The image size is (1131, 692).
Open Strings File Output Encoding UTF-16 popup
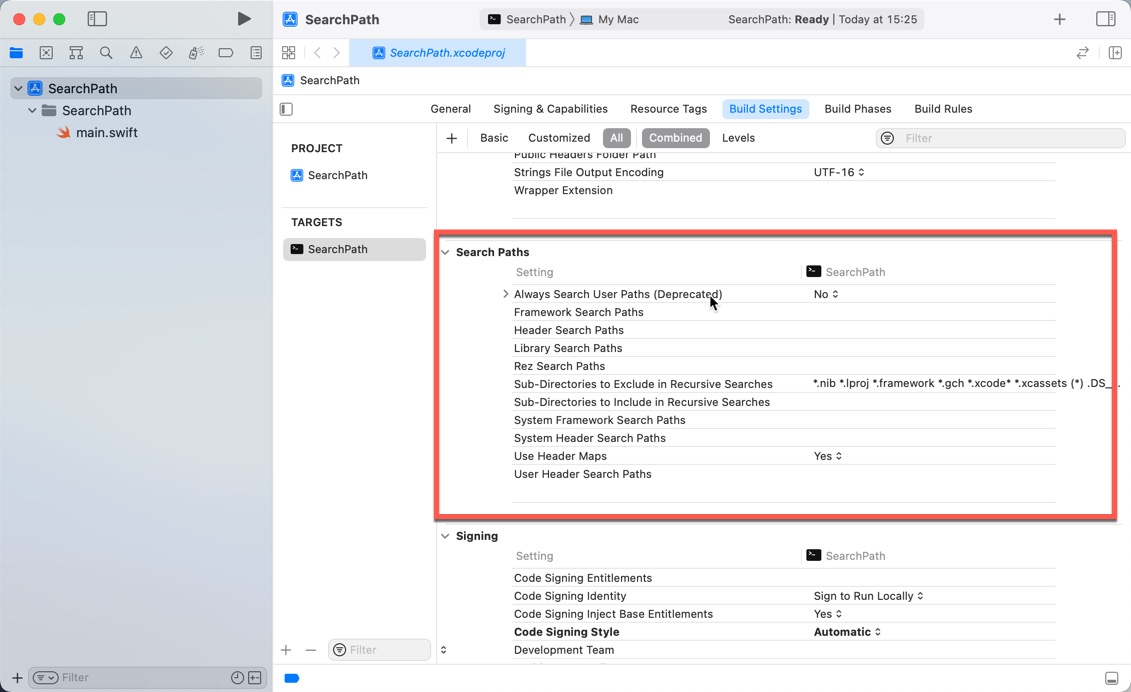coord(839,172)
